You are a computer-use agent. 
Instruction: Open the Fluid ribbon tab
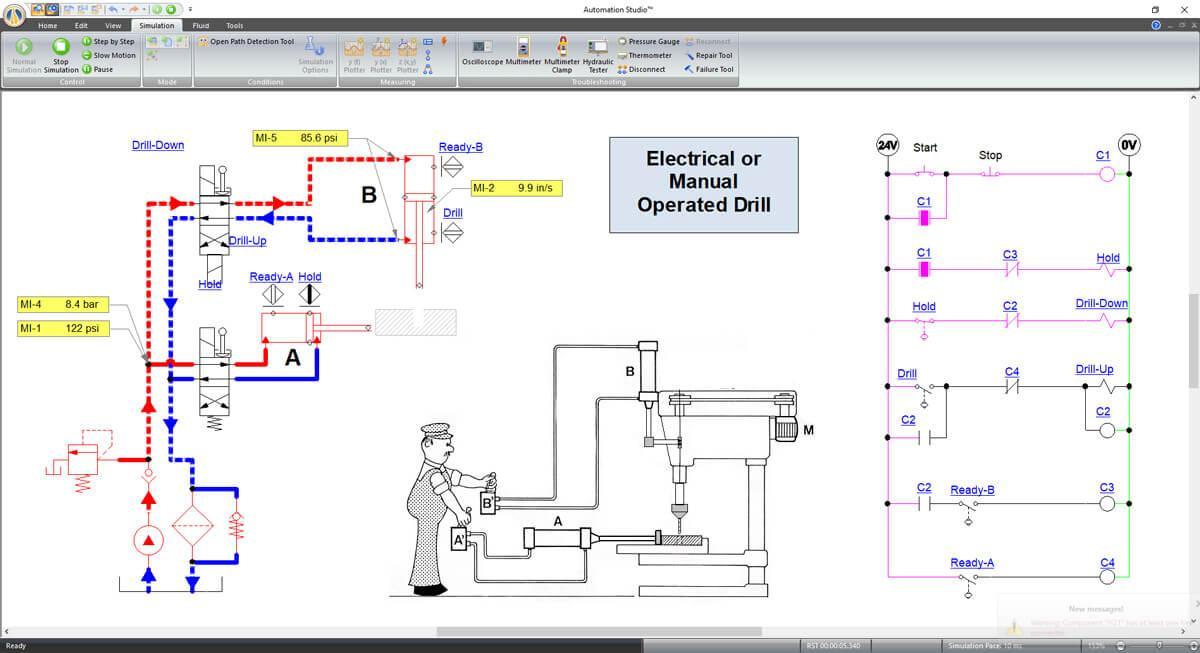201,25
